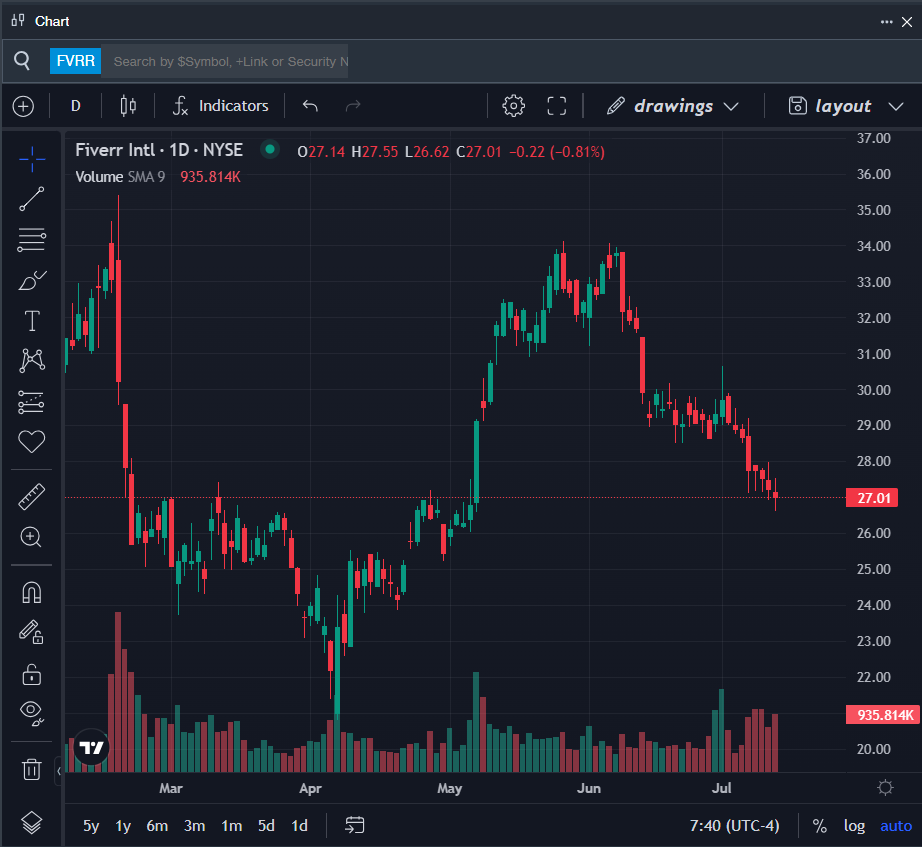Click the trash can remove drawings icon

coord(31,769)
